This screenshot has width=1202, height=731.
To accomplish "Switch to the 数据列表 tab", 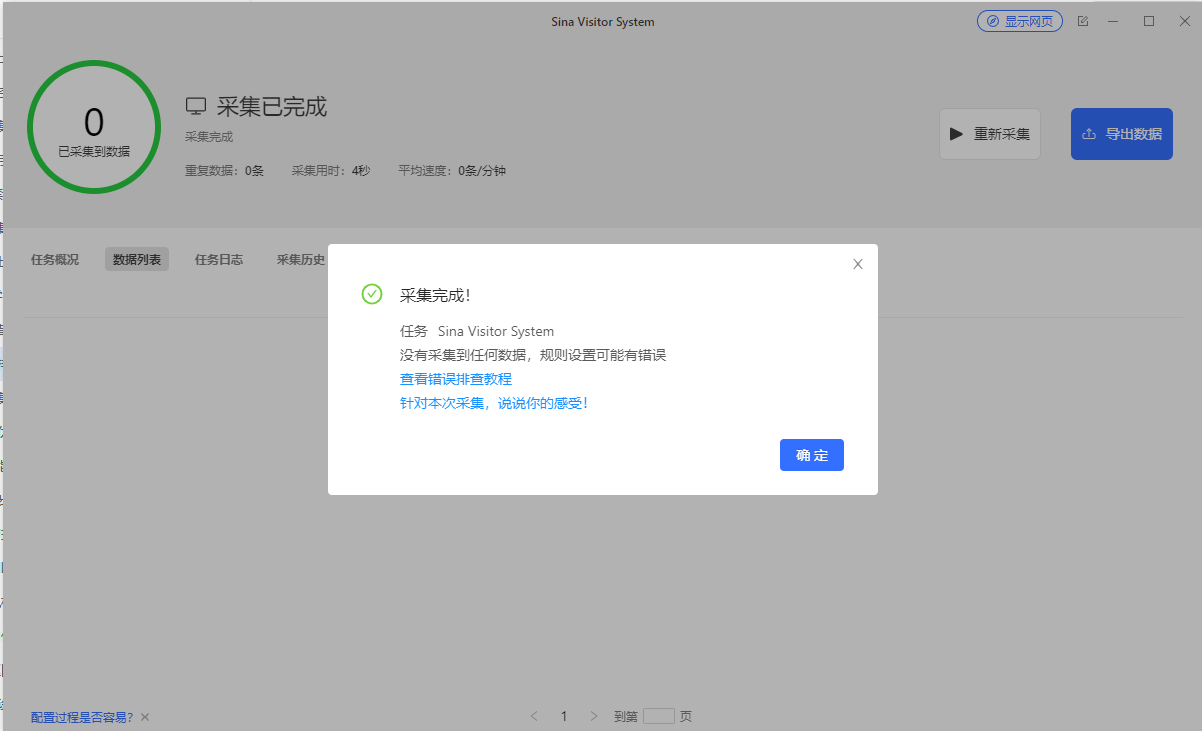I will [x=137, y=259].
